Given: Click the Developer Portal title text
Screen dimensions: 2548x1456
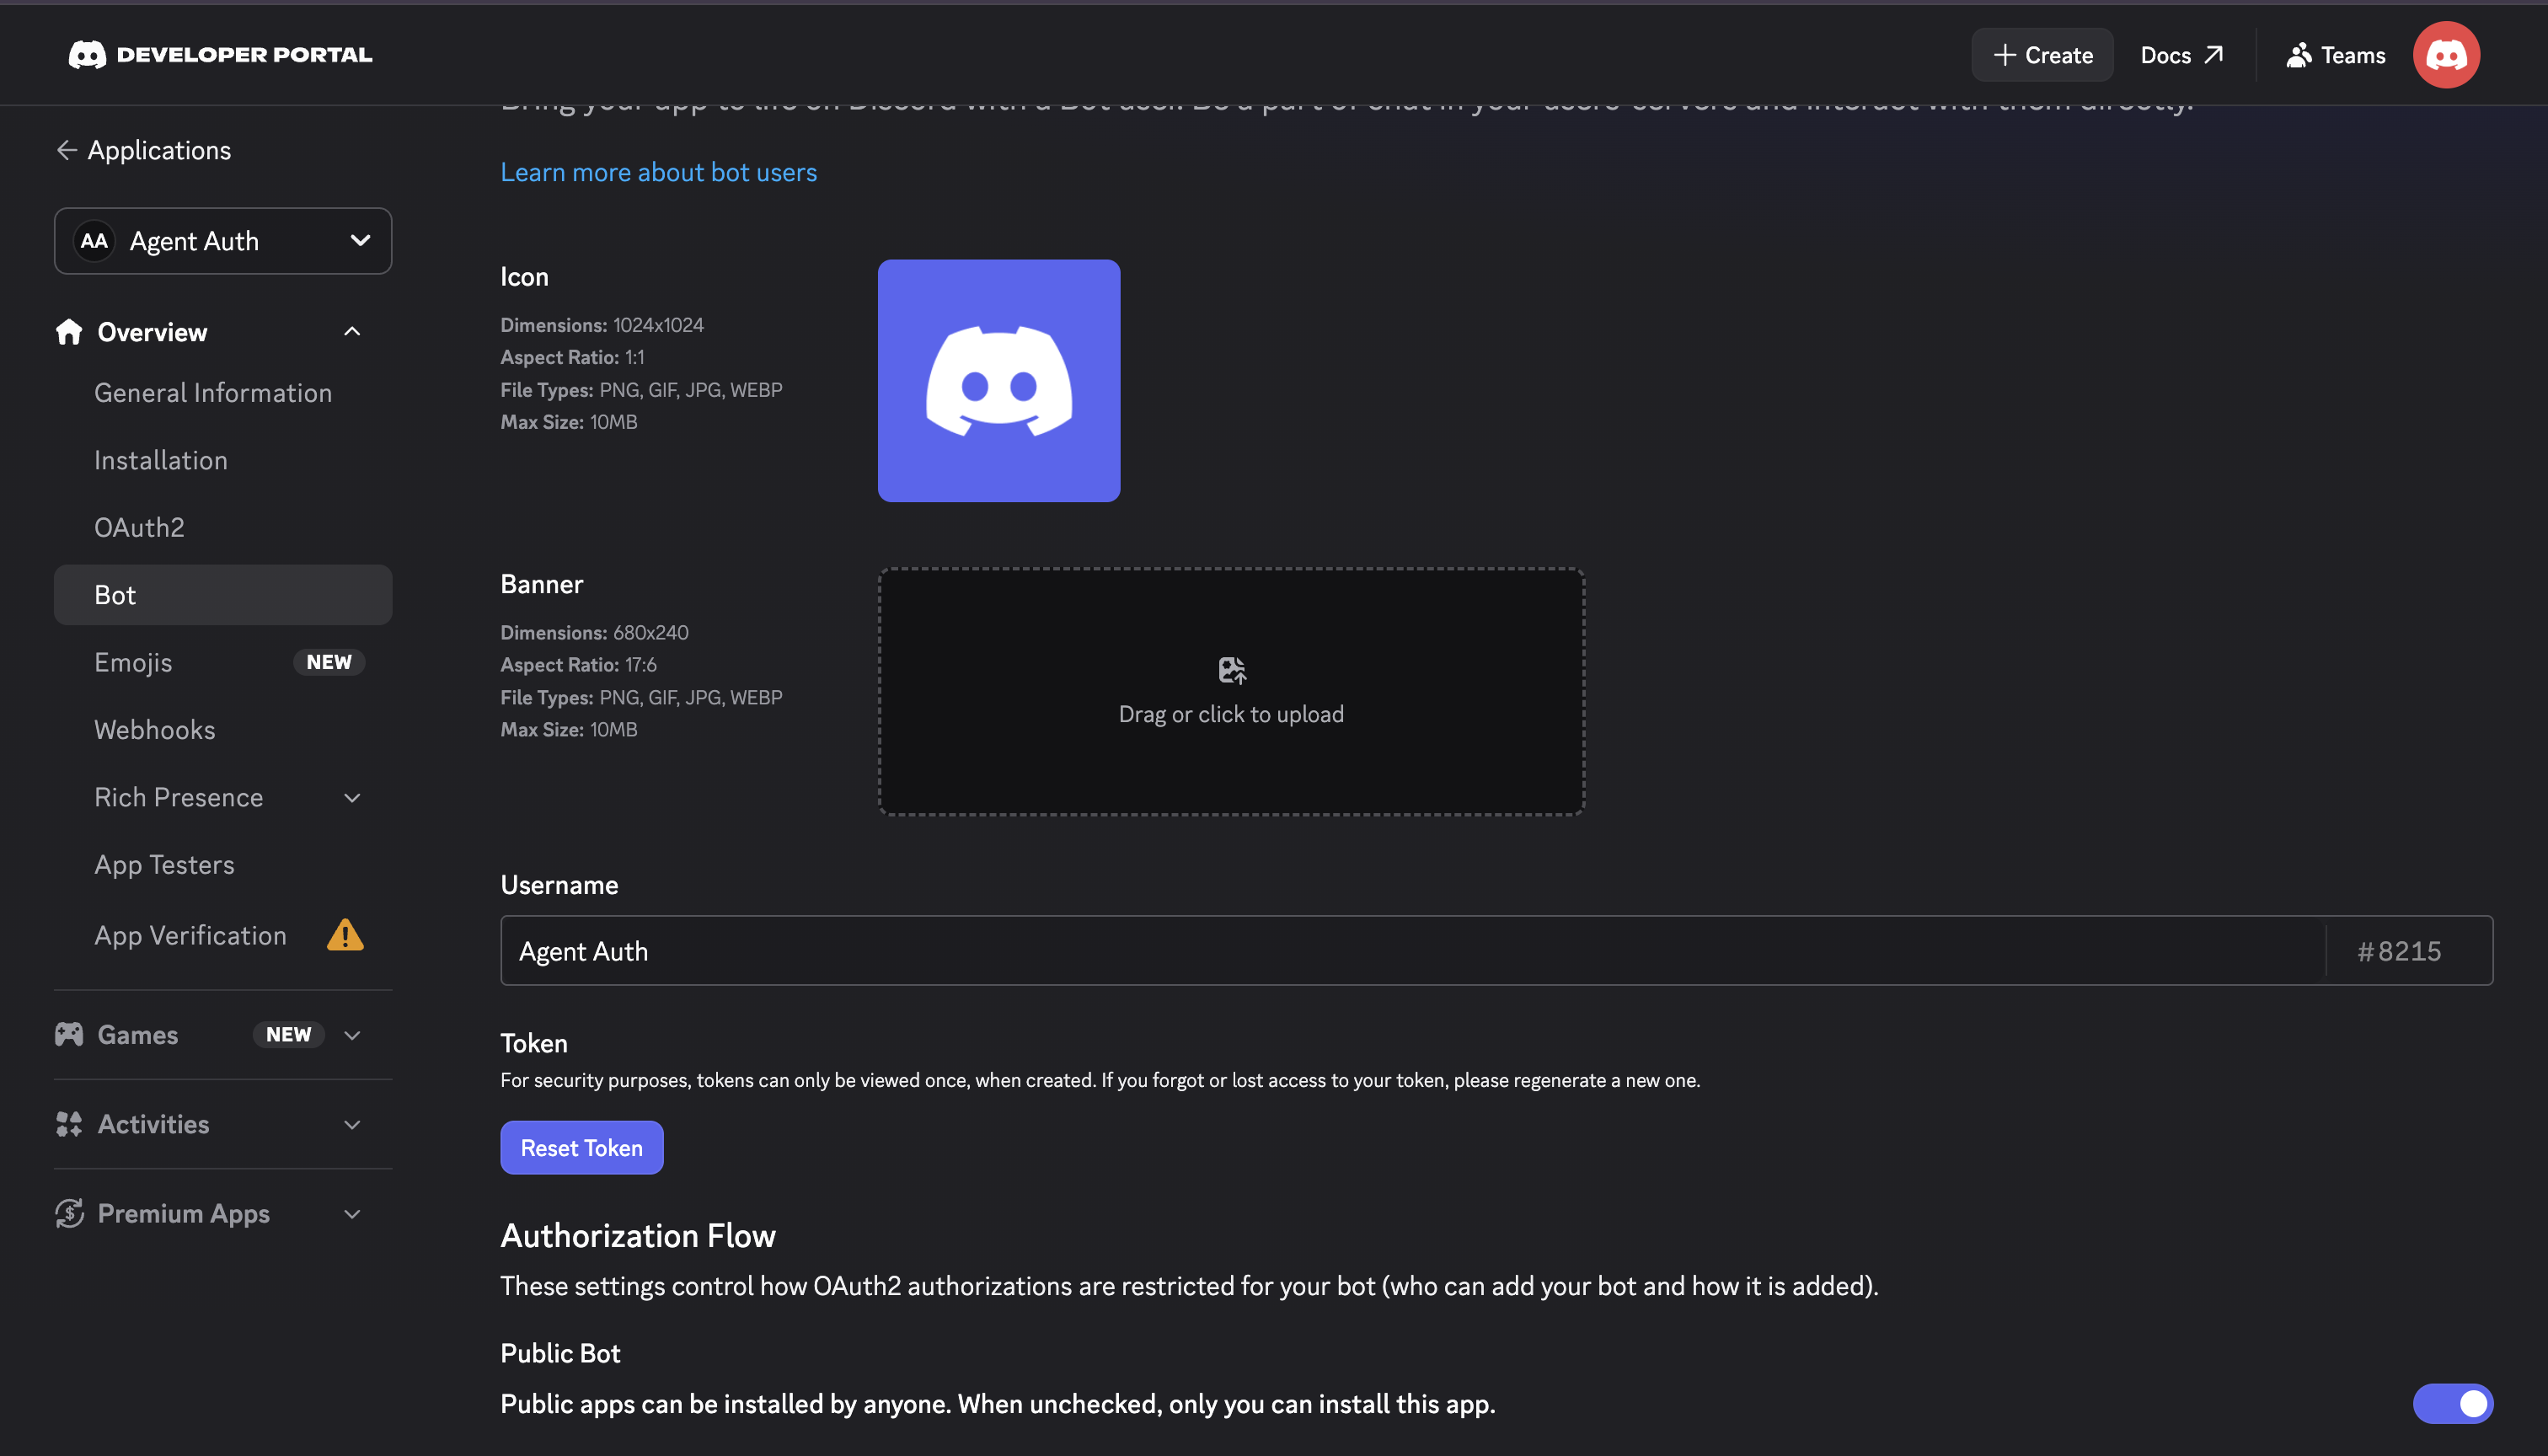Looking at the screenshot, I should tap(244, 55).
